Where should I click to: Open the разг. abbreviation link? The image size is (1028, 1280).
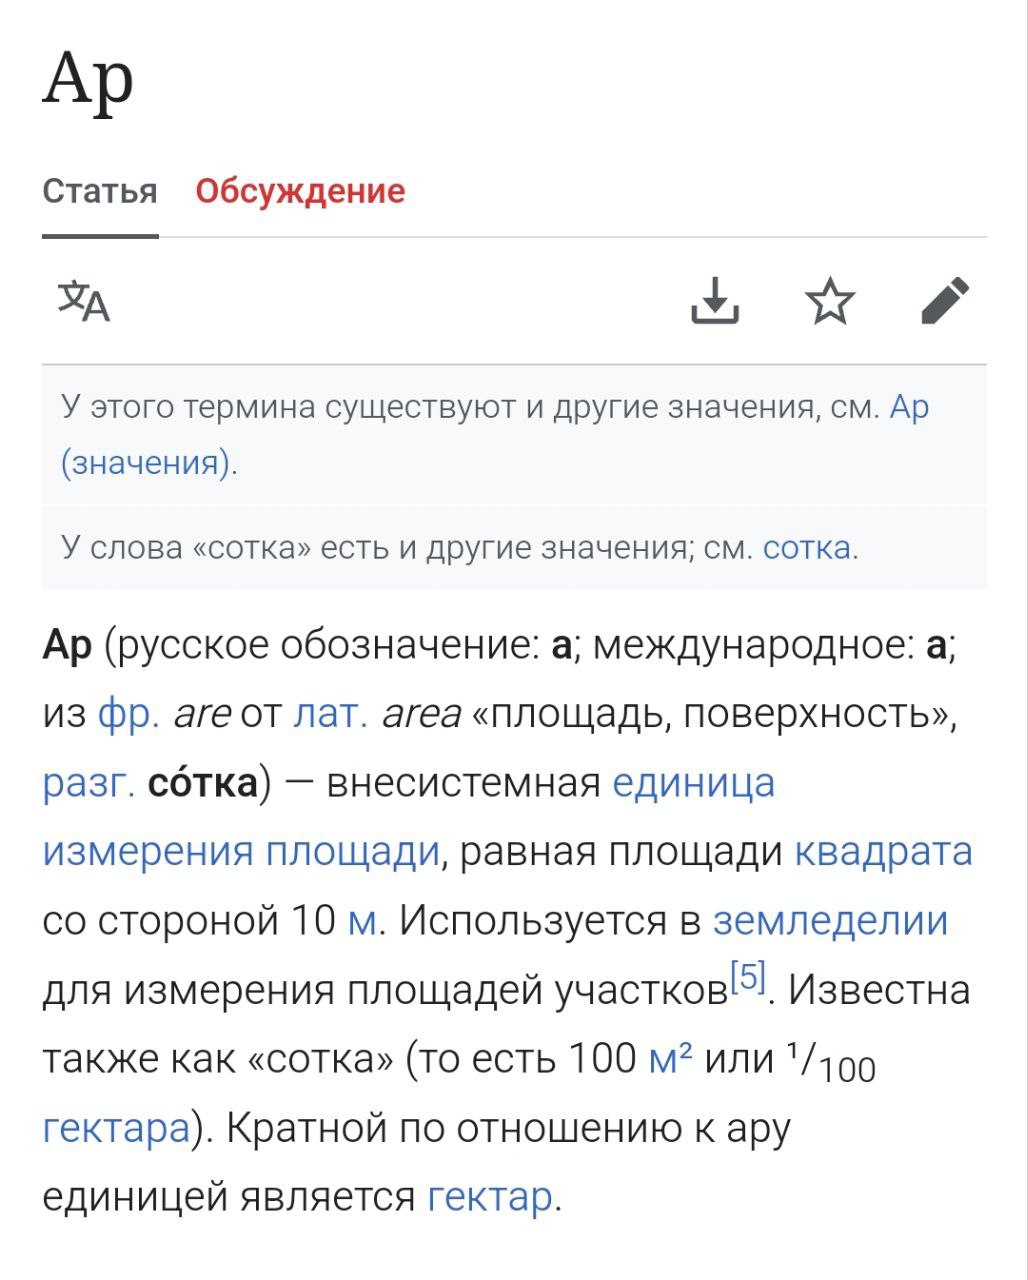click(89, 783)
